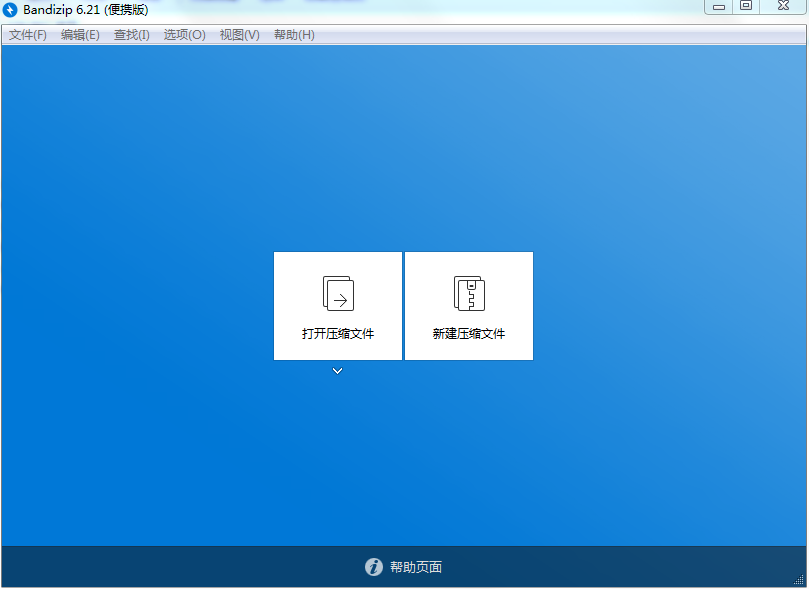Maximize the Bandizip window
This screenshot has width=809, height=589.
pyautogui.click(x=746, y=7)
